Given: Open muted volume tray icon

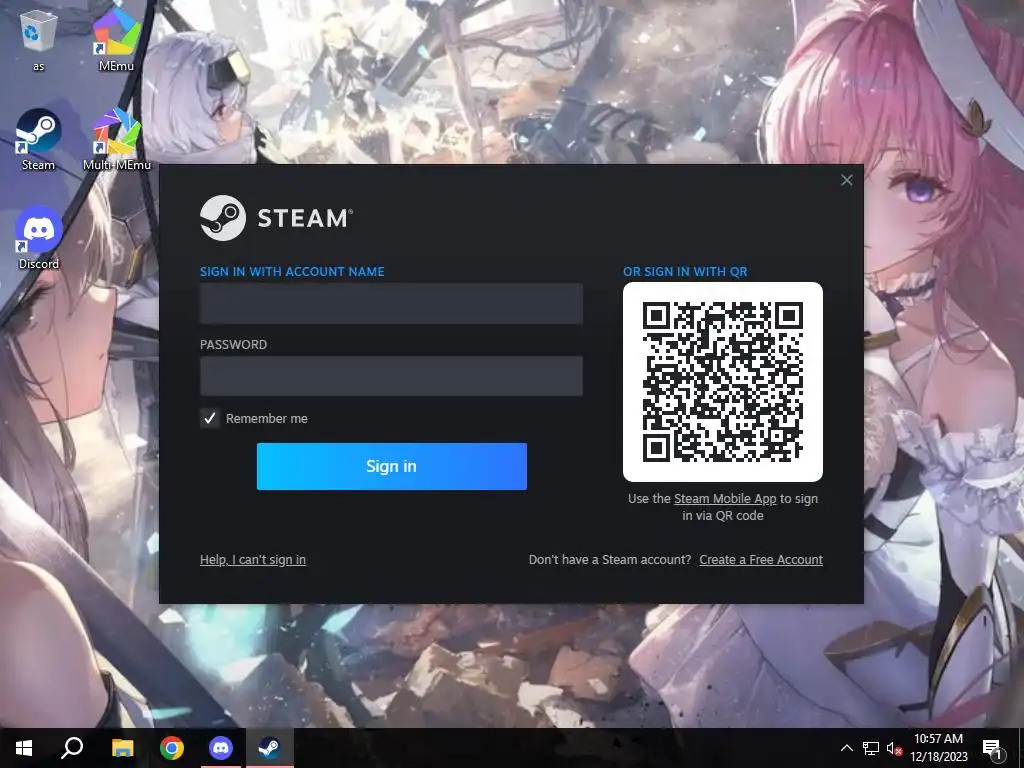Looking at the screenshot, I should point(894,748).
